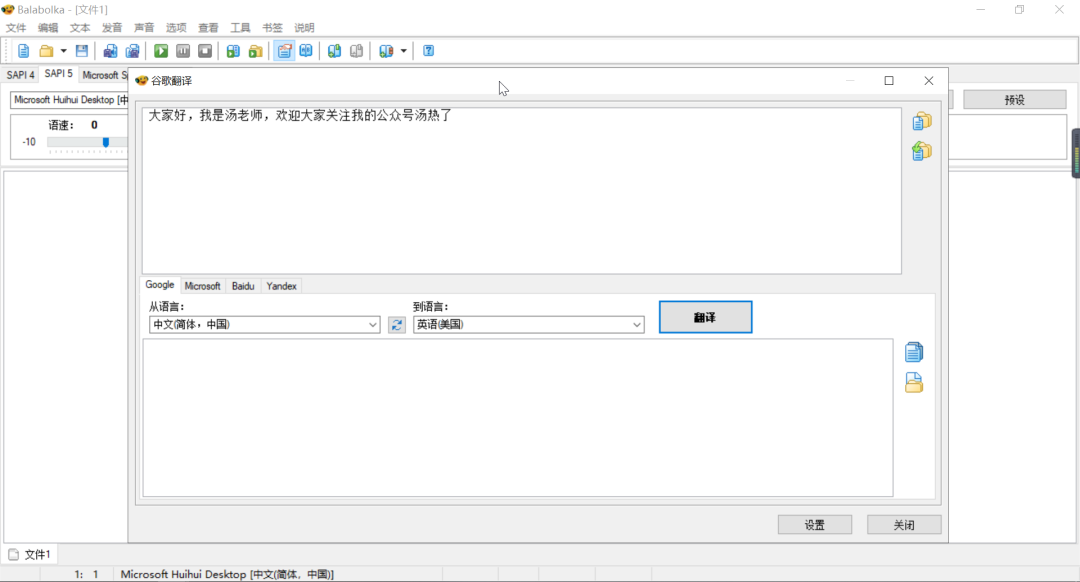Screen dimensions: 1080x582
Task: Select the Microsoft Speech tab in main window
Action: pos(104,75)
